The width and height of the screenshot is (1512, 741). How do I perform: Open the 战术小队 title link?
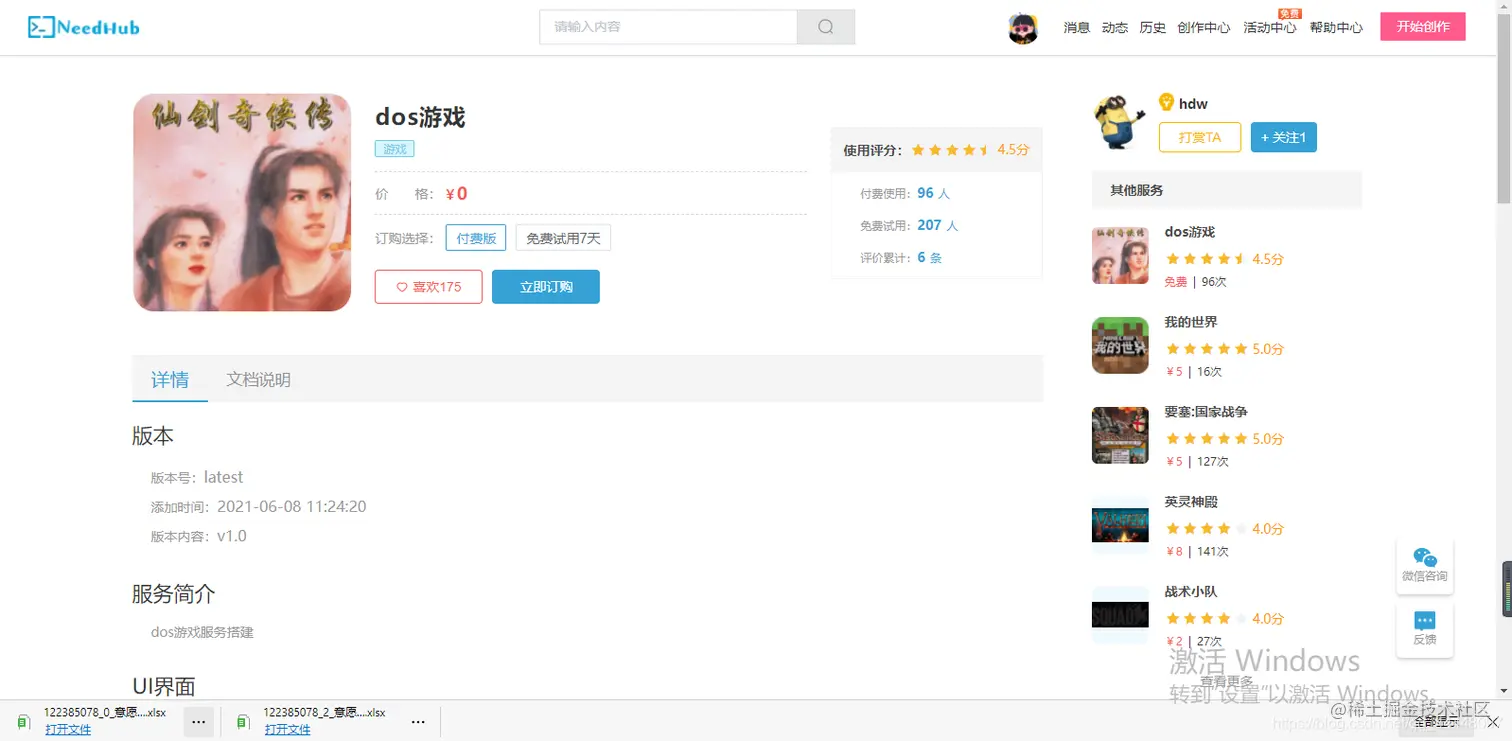pos(1191,592)
